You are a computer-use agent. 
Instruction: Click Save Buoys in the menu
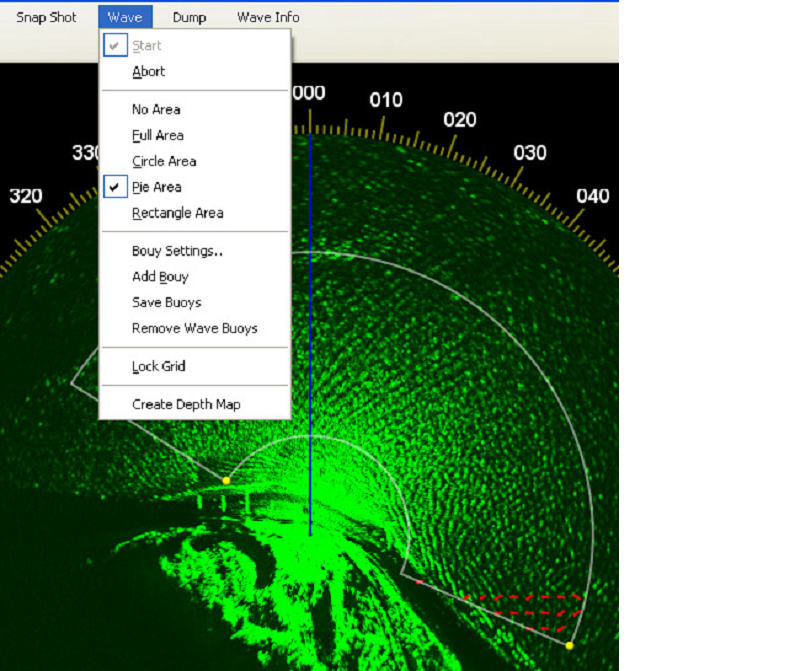point(166,303)
